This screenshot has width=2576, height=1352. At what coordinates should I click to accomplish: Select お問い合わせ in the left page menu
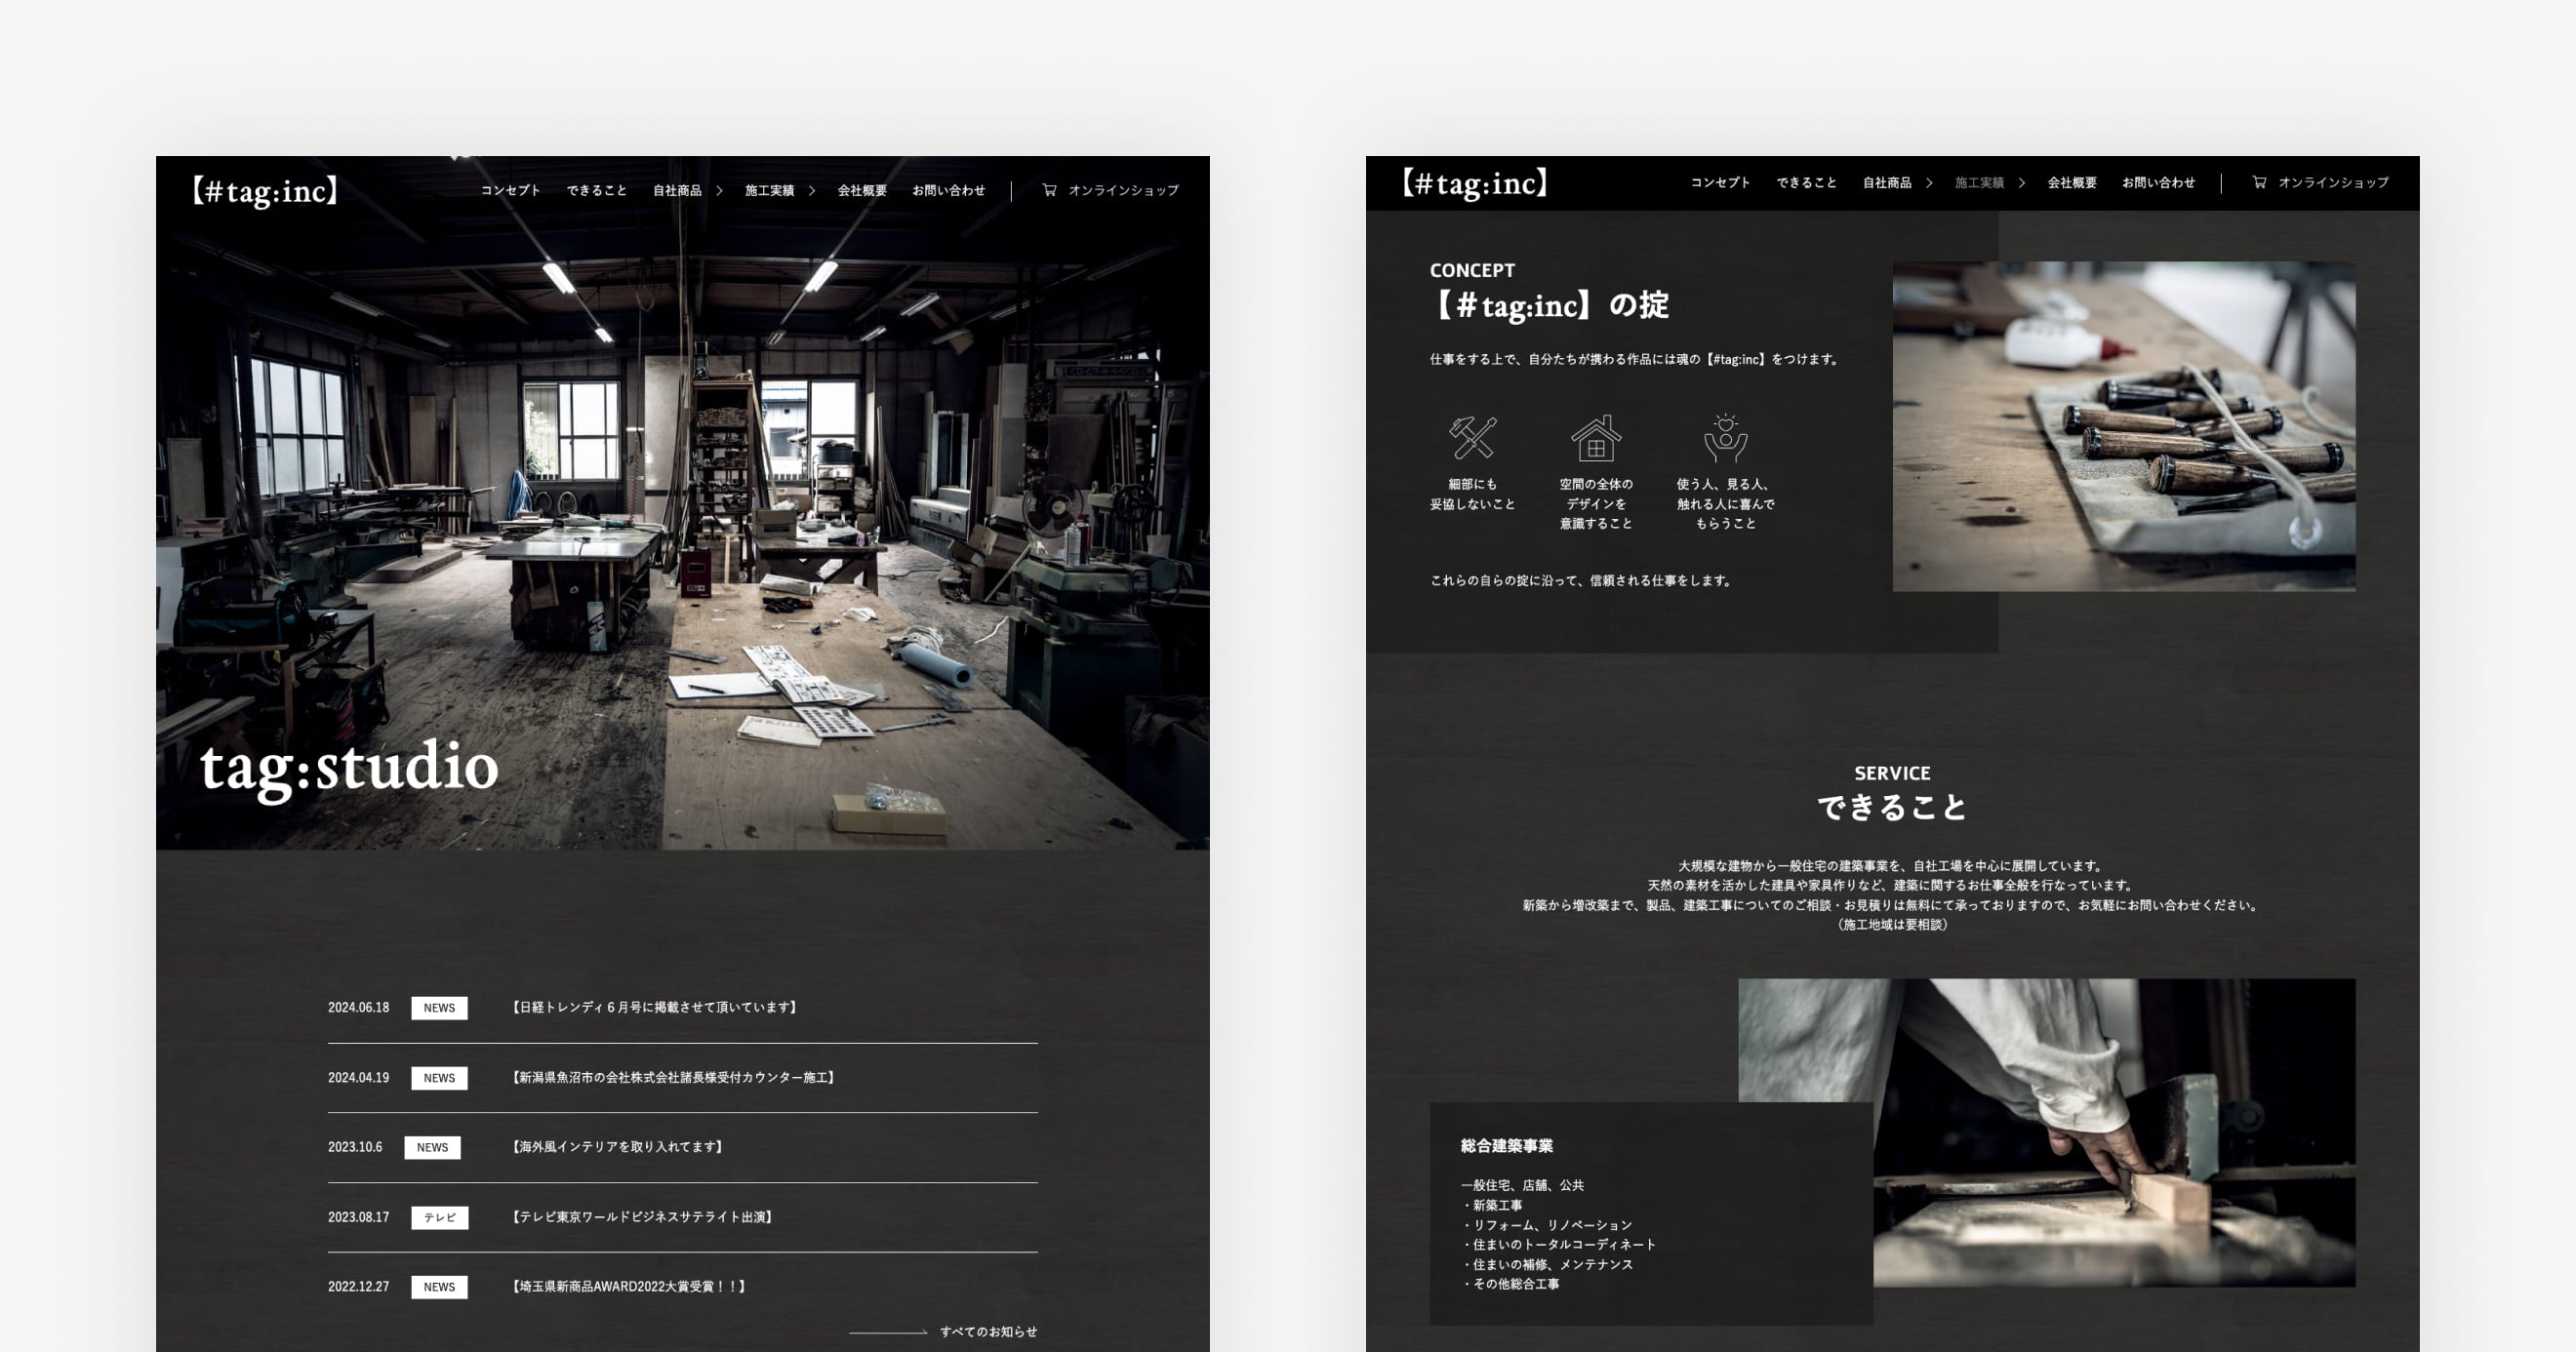948,190
